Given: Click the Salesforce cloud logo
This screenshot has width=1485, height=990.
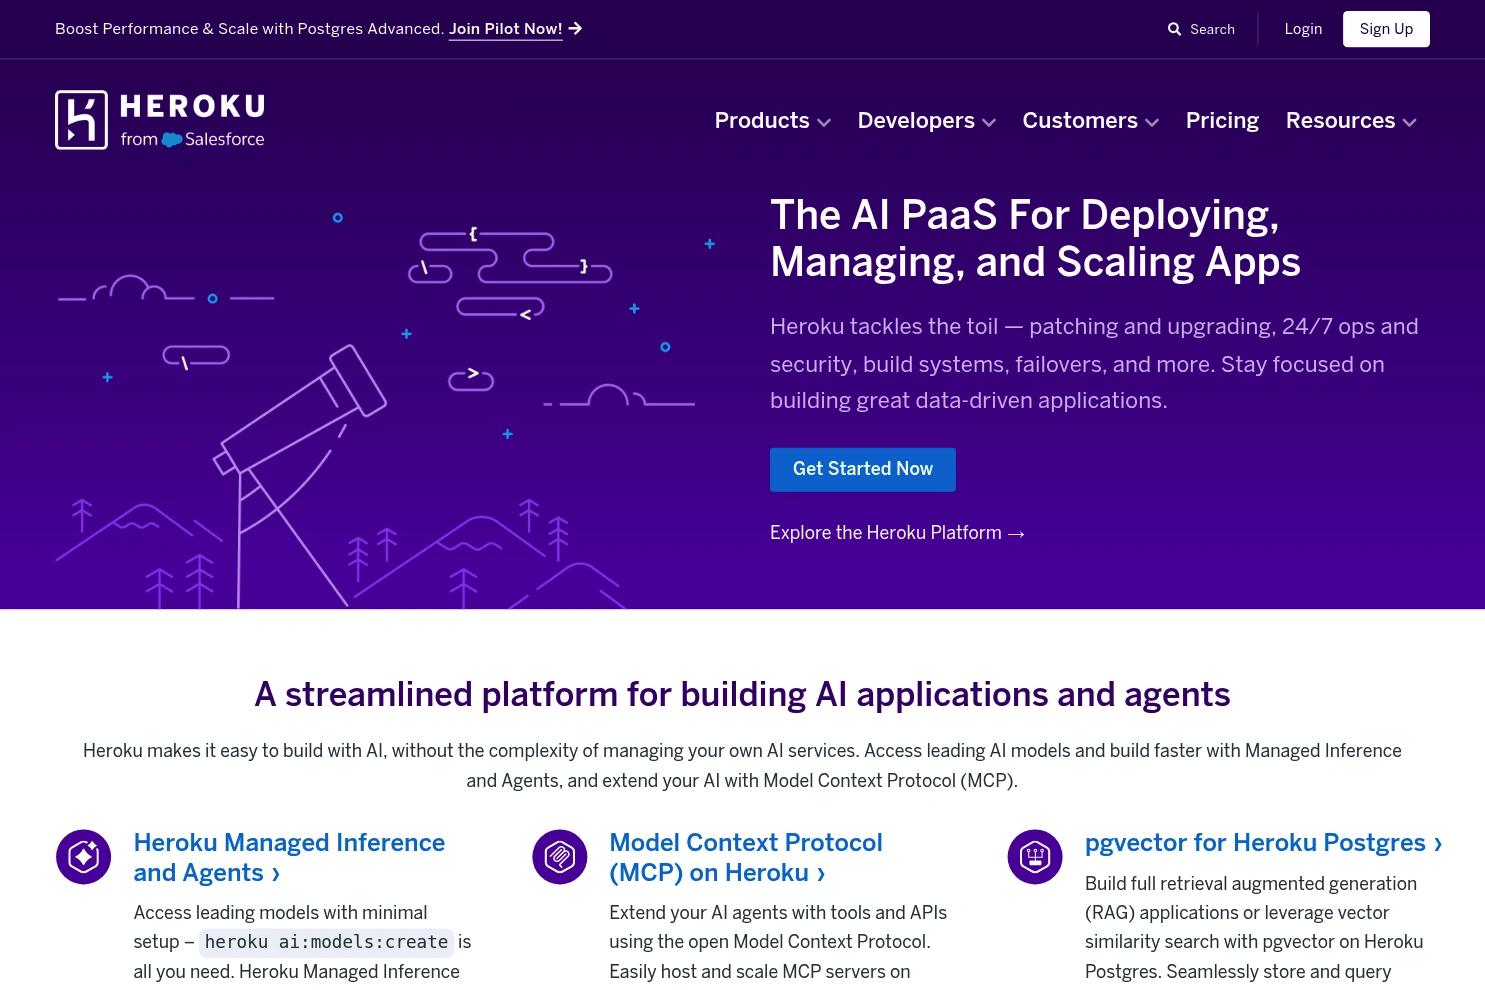Looking at the screenshot, I should coord(172,140).
